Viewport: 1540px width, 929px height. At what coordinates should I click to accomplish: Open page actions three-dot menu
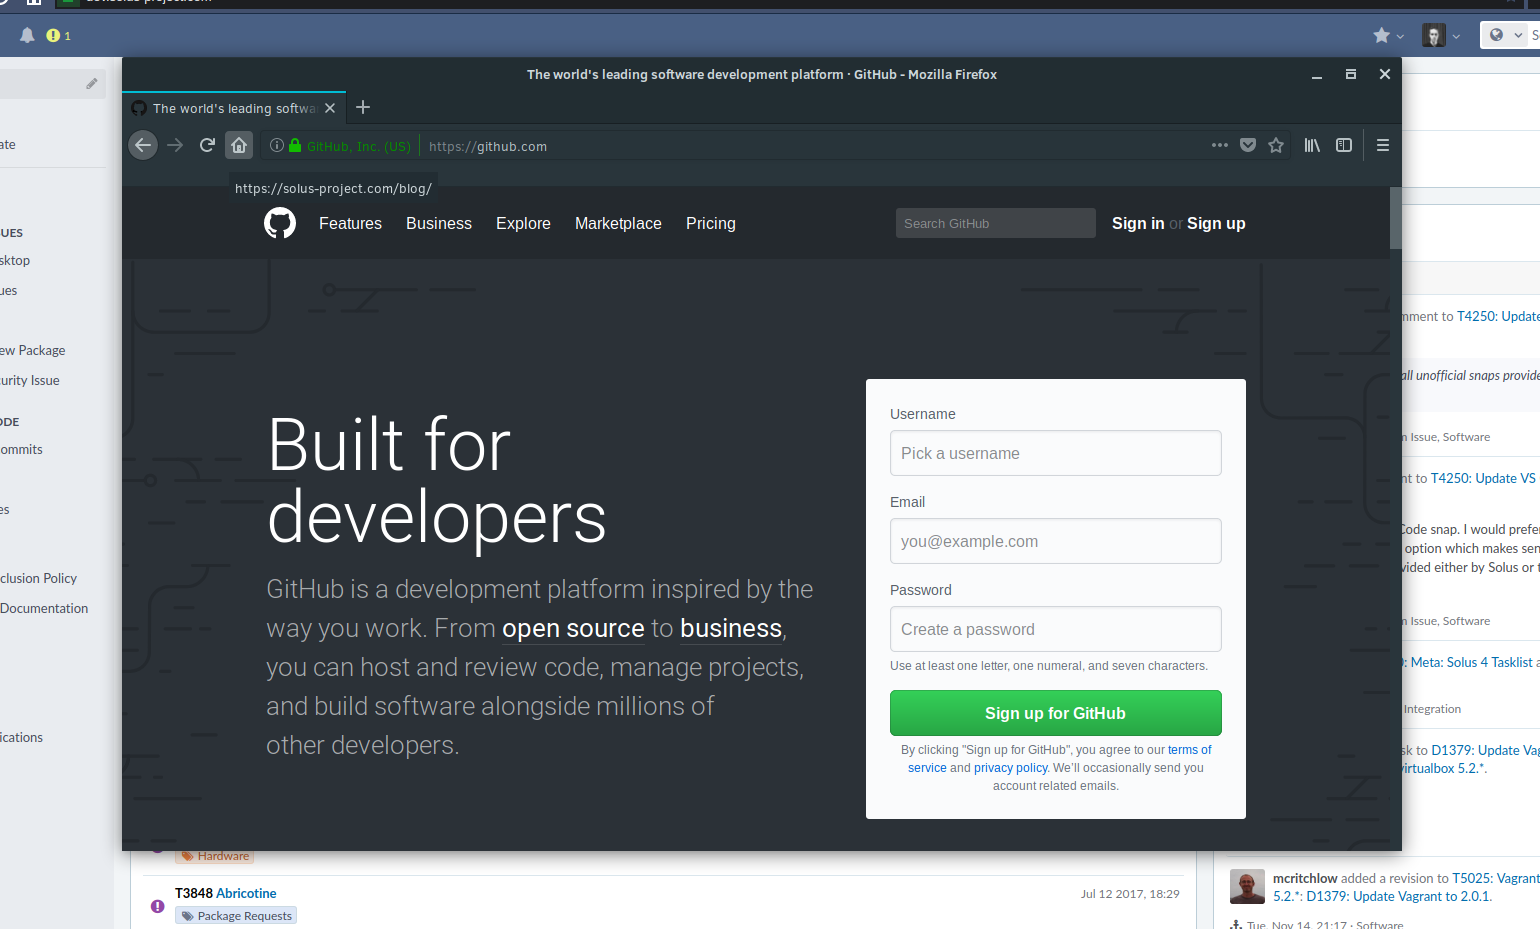click(x=1219, y=145)
